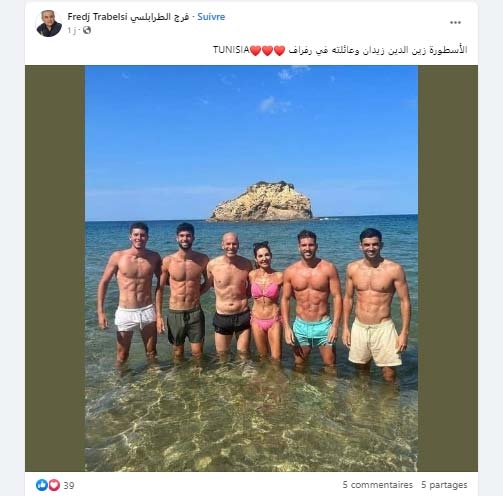Open the post's "1 j" timestamp
503x496 pixels.
[x=71, y=30]
